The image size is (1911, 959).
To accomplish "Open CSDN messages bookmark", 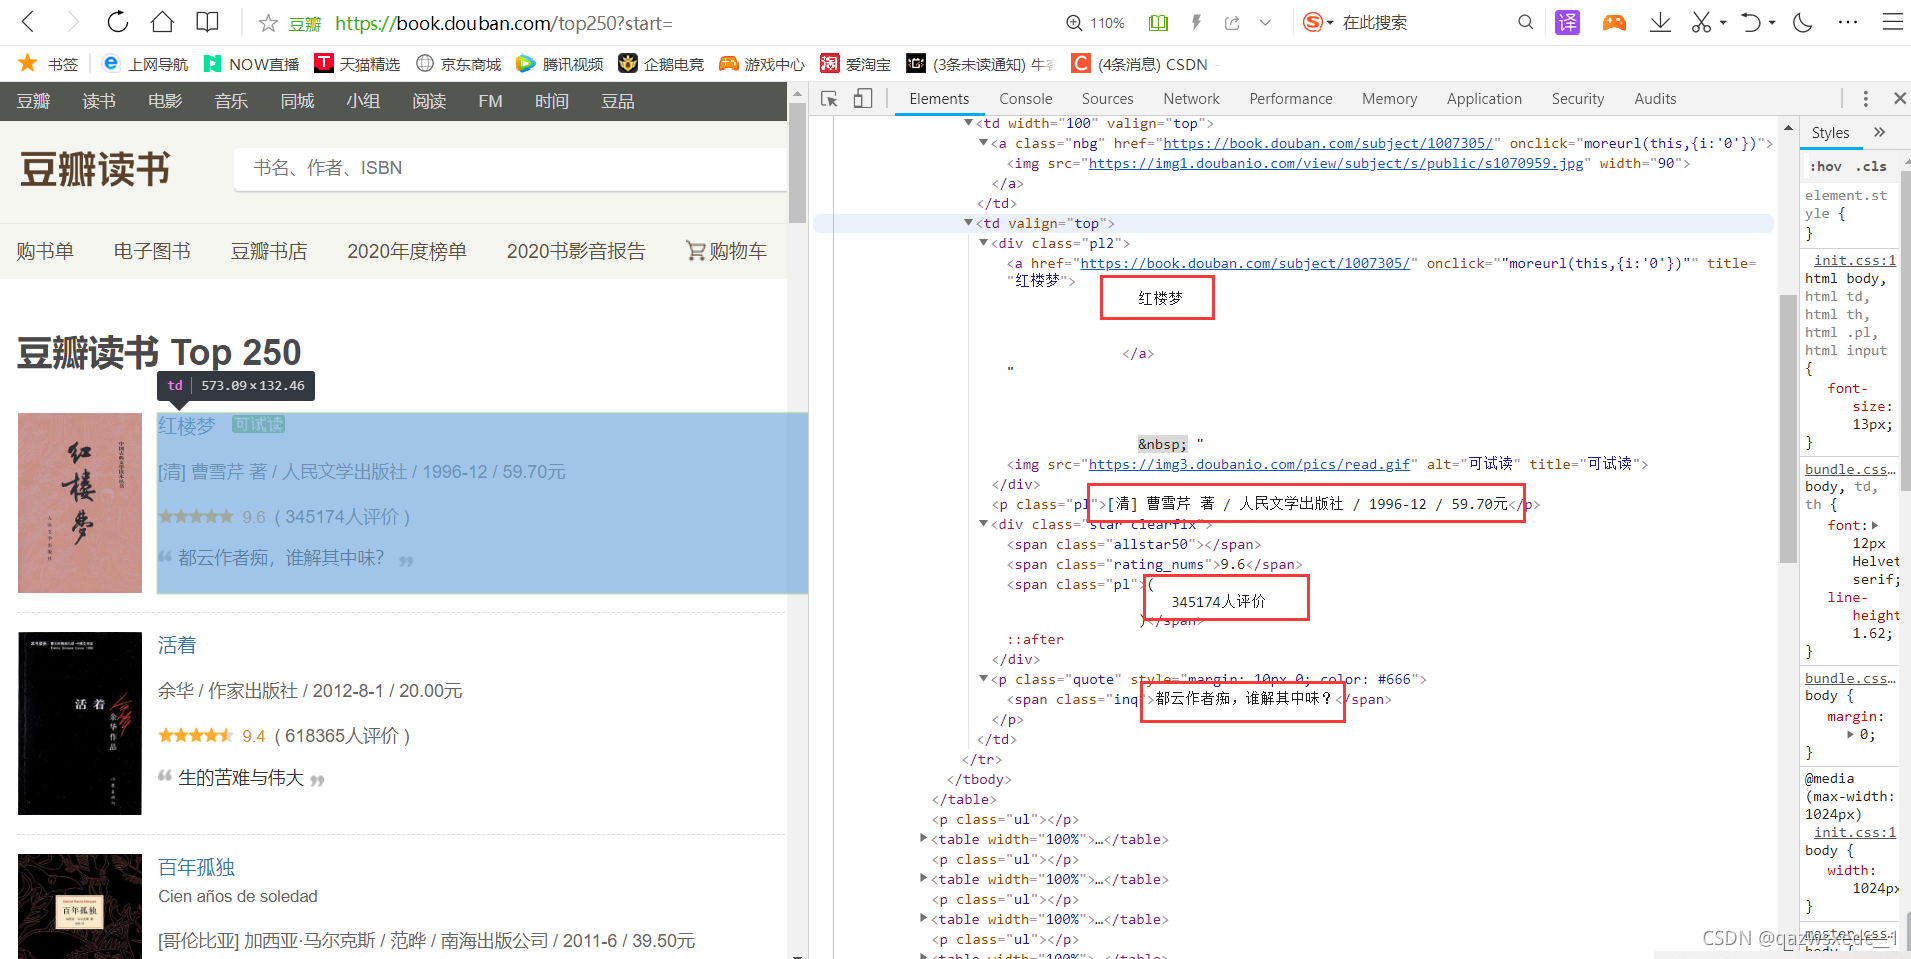I will pos(1140,64).
